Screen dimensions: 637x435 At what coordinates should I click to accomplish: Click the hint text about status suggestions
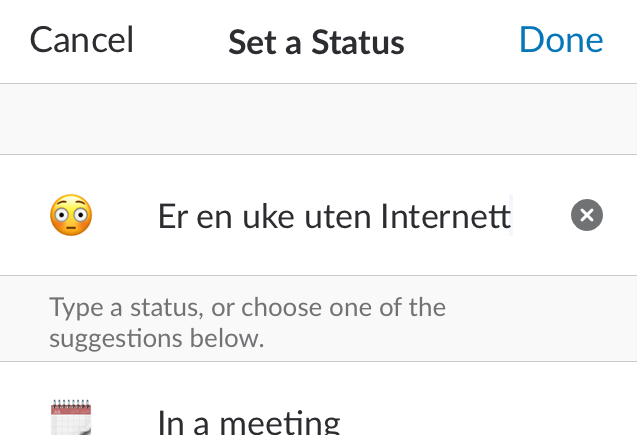247,322
